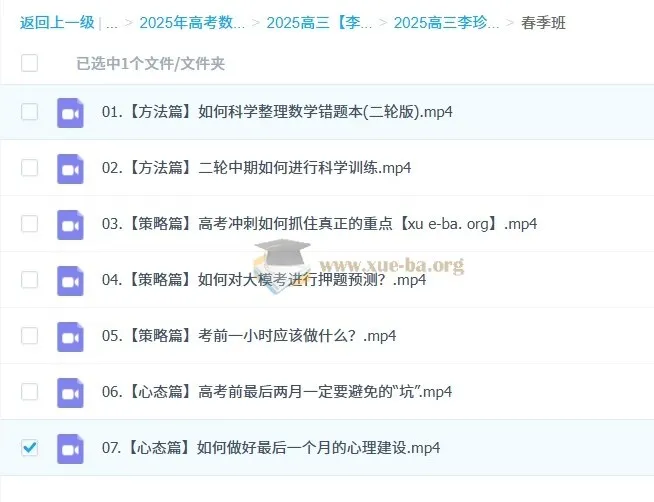654x502 pixels.
Task: Navigate to 2025高三【李... breadcrumb folder
Action: click(319, 23)
